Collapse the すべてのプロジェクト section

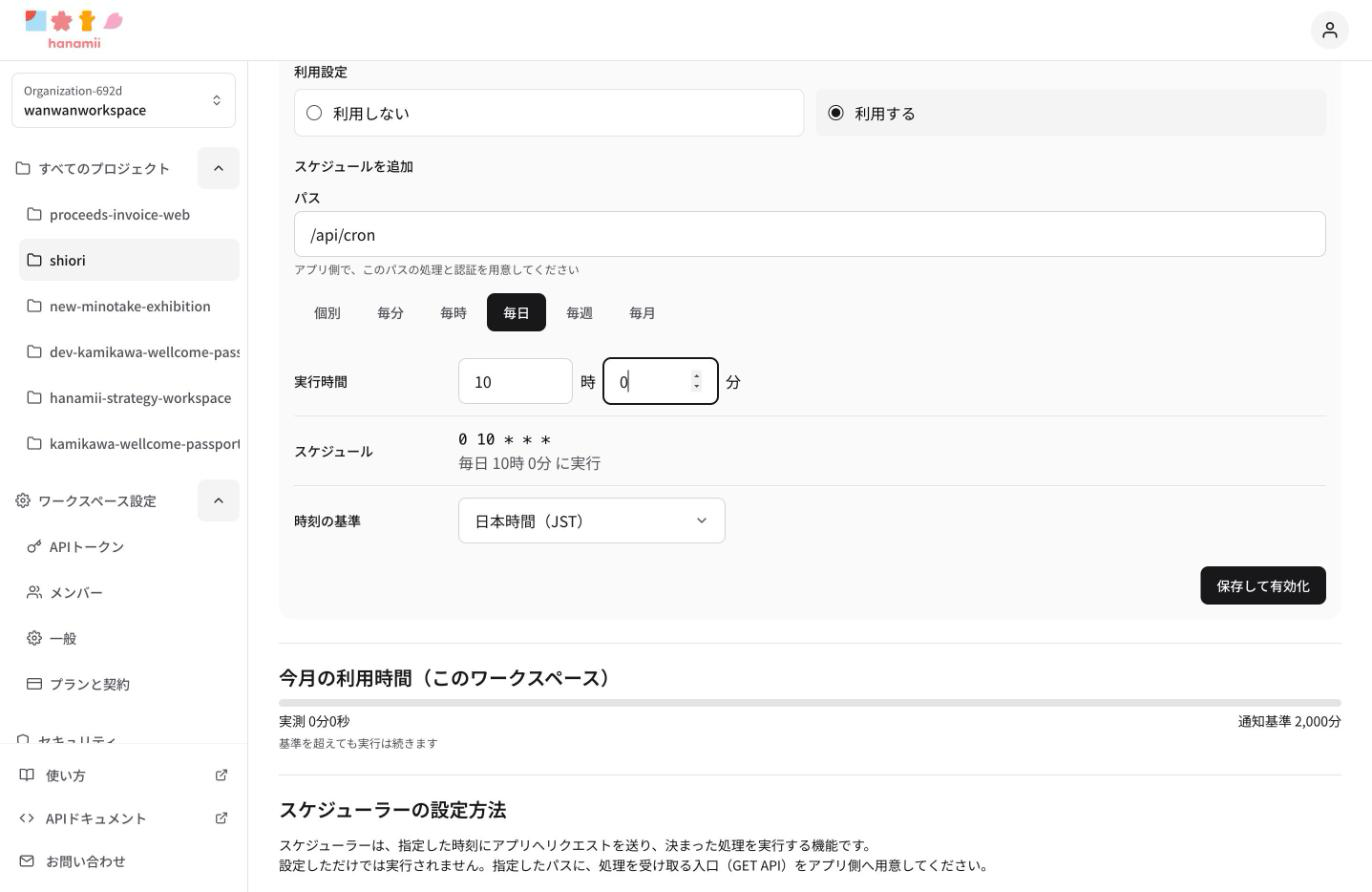[x=218, y=168]
